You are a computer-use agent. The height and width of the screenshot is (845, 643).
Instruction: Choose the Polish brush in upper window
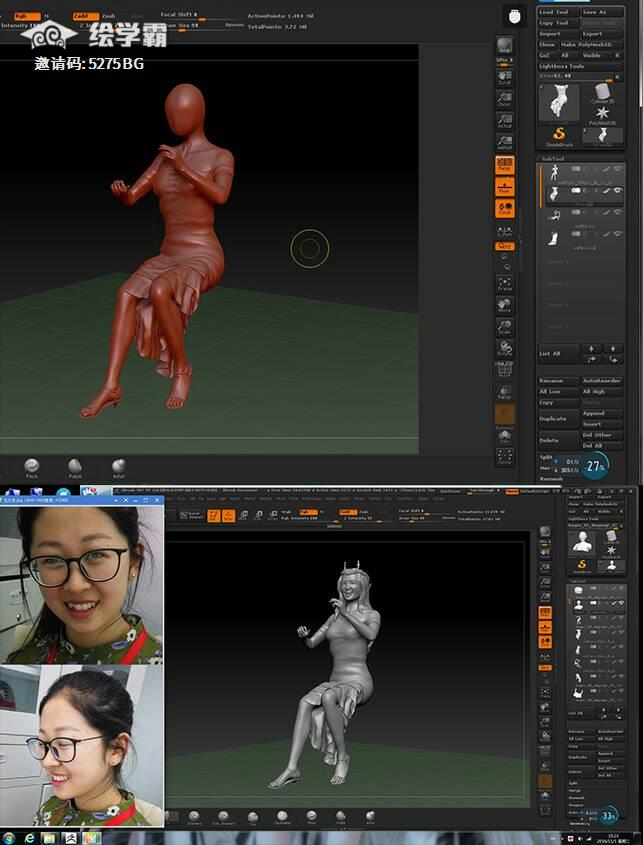(75, 468)
